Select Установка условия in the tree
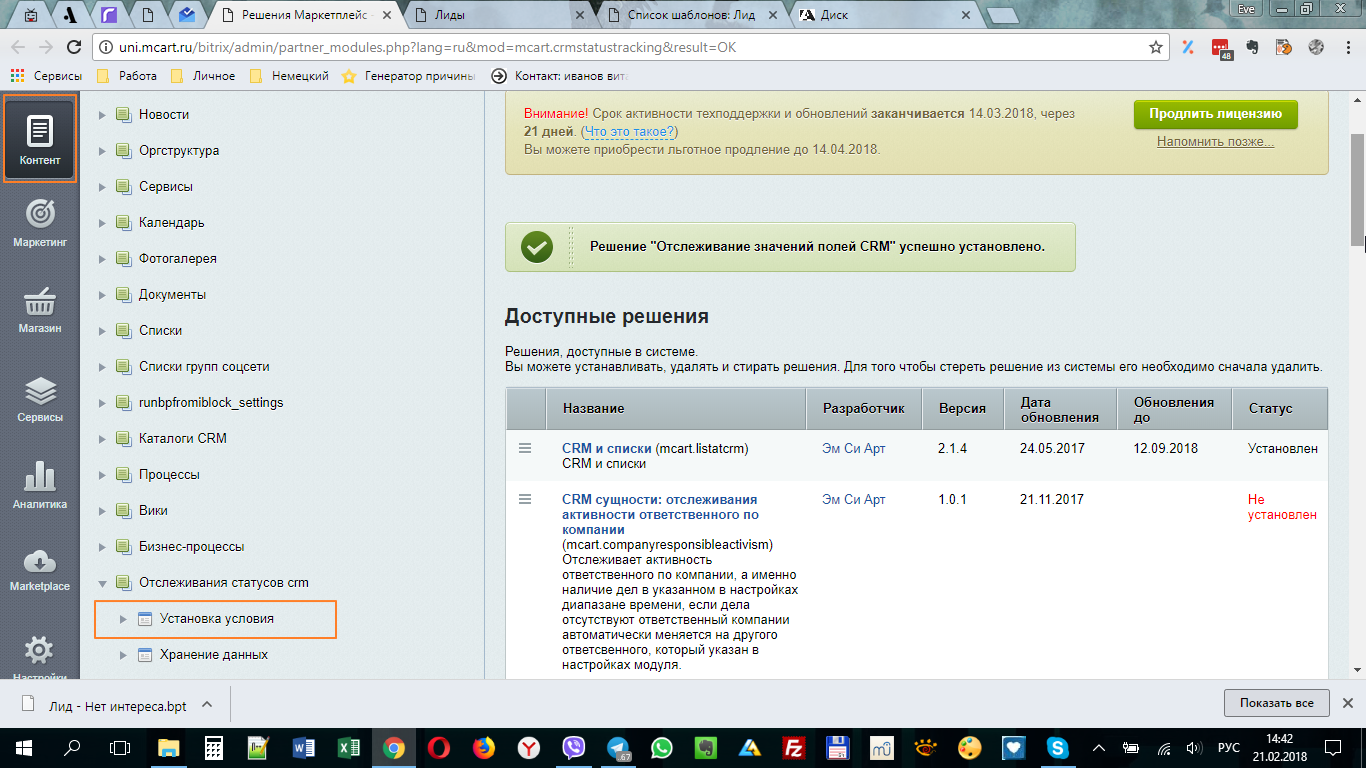The width and height of the screenshot is (1366, 768). (216, 619)
